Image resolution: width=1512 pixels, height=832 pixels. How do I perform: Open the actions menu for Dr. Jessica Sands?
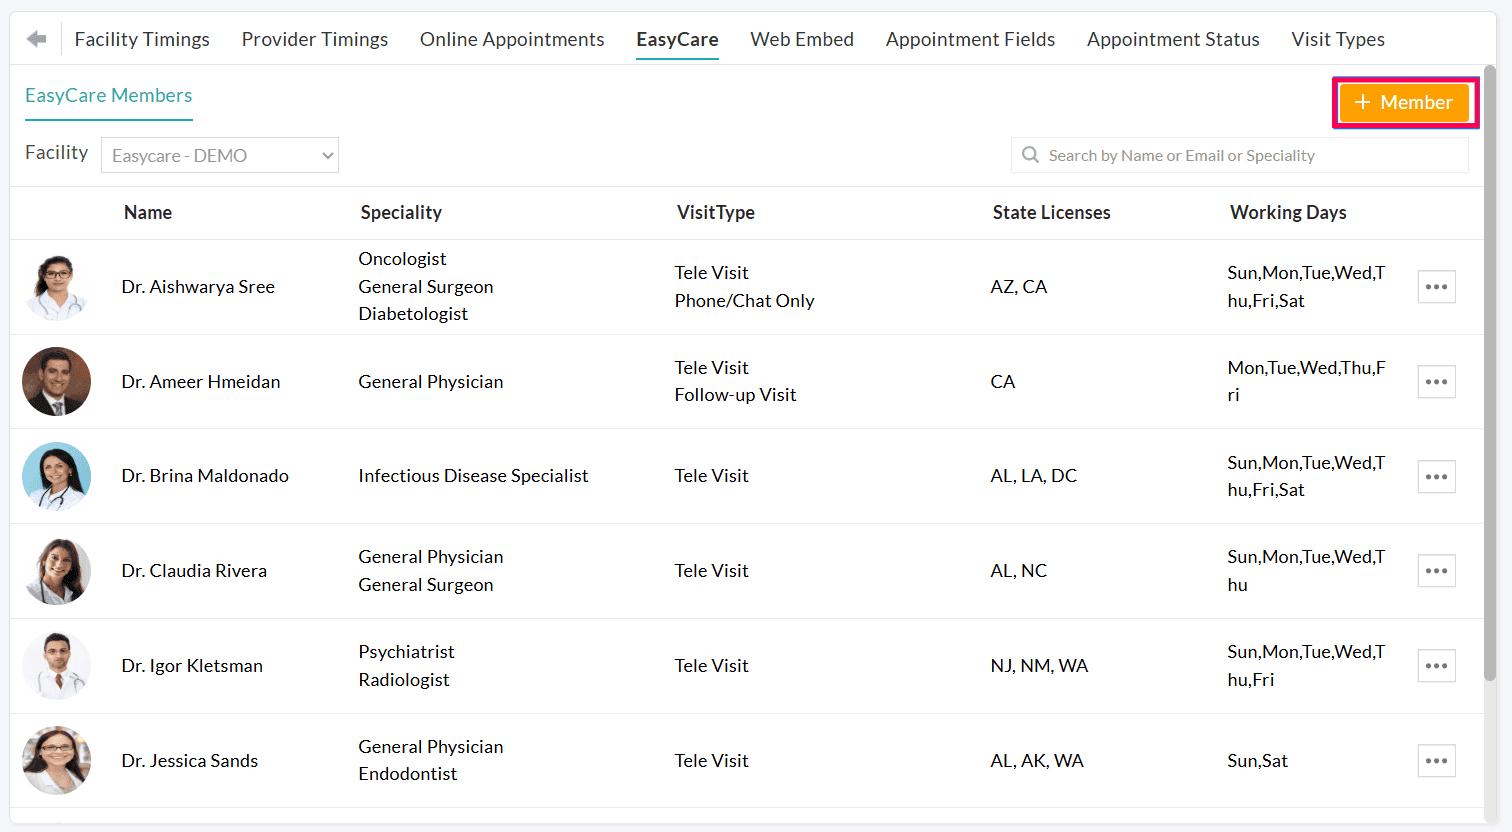tap(1436, 760)
